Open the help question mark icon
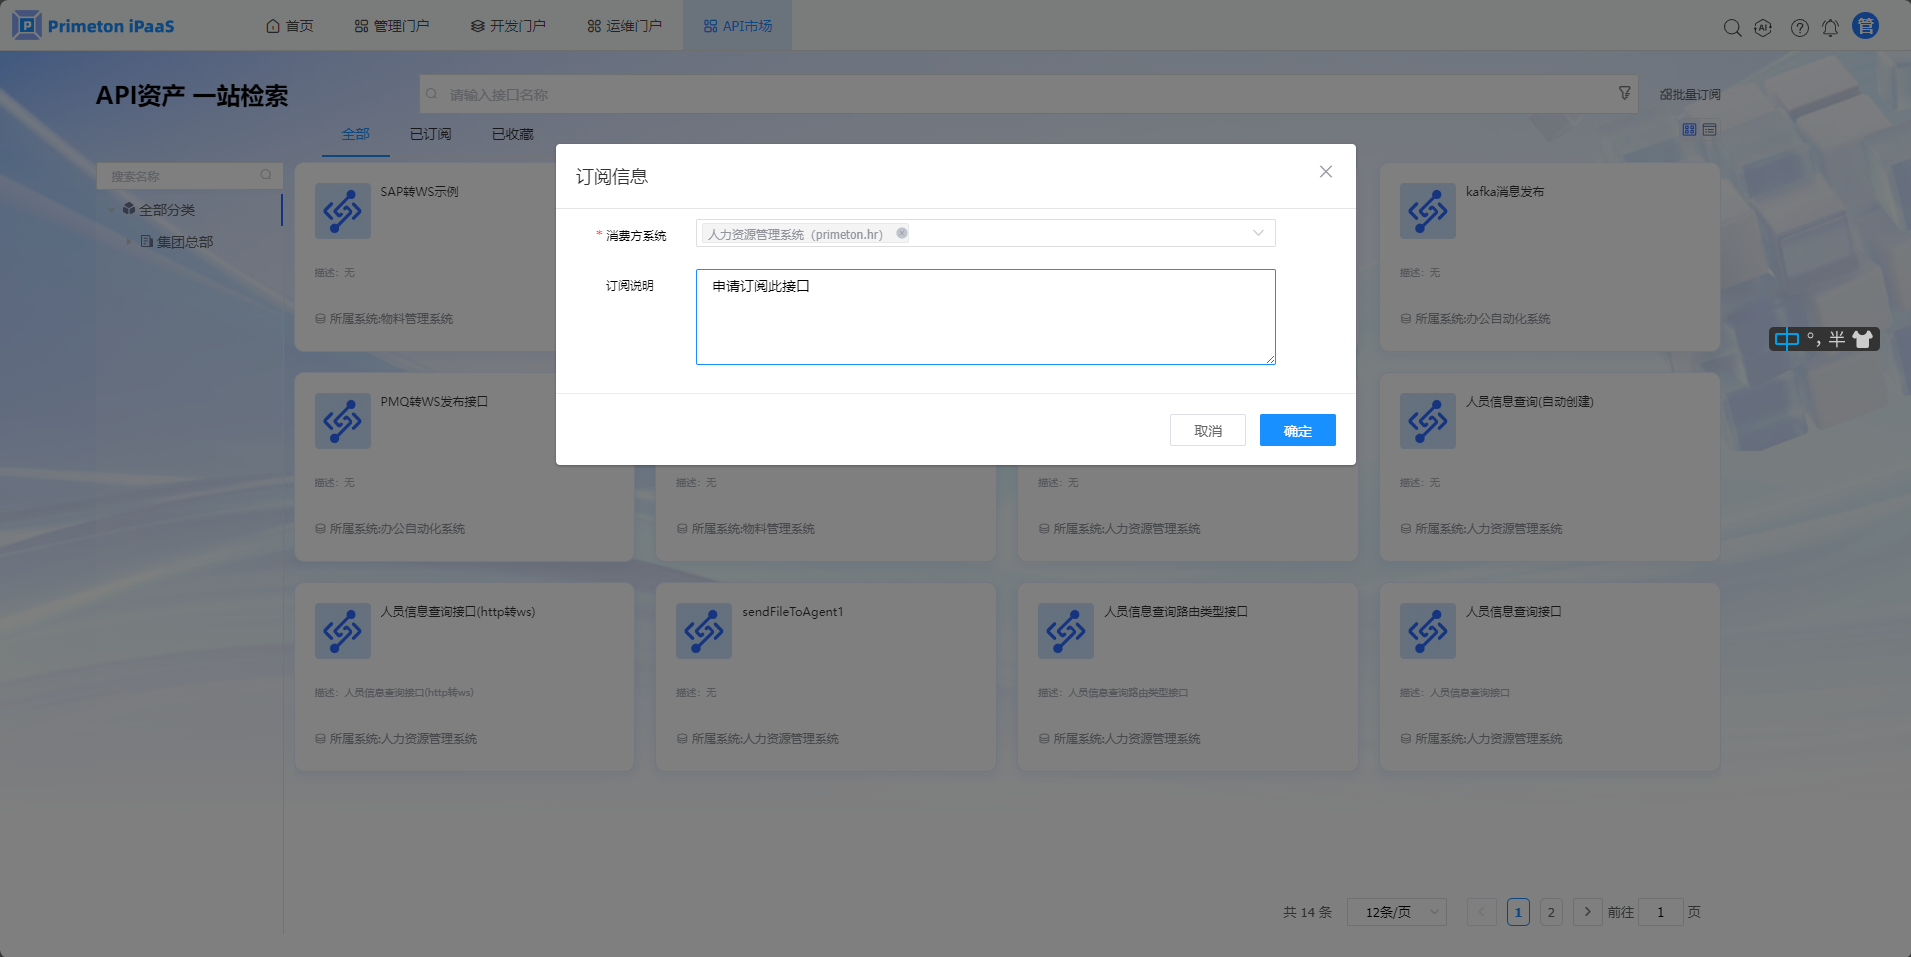 coord(1799,28)
